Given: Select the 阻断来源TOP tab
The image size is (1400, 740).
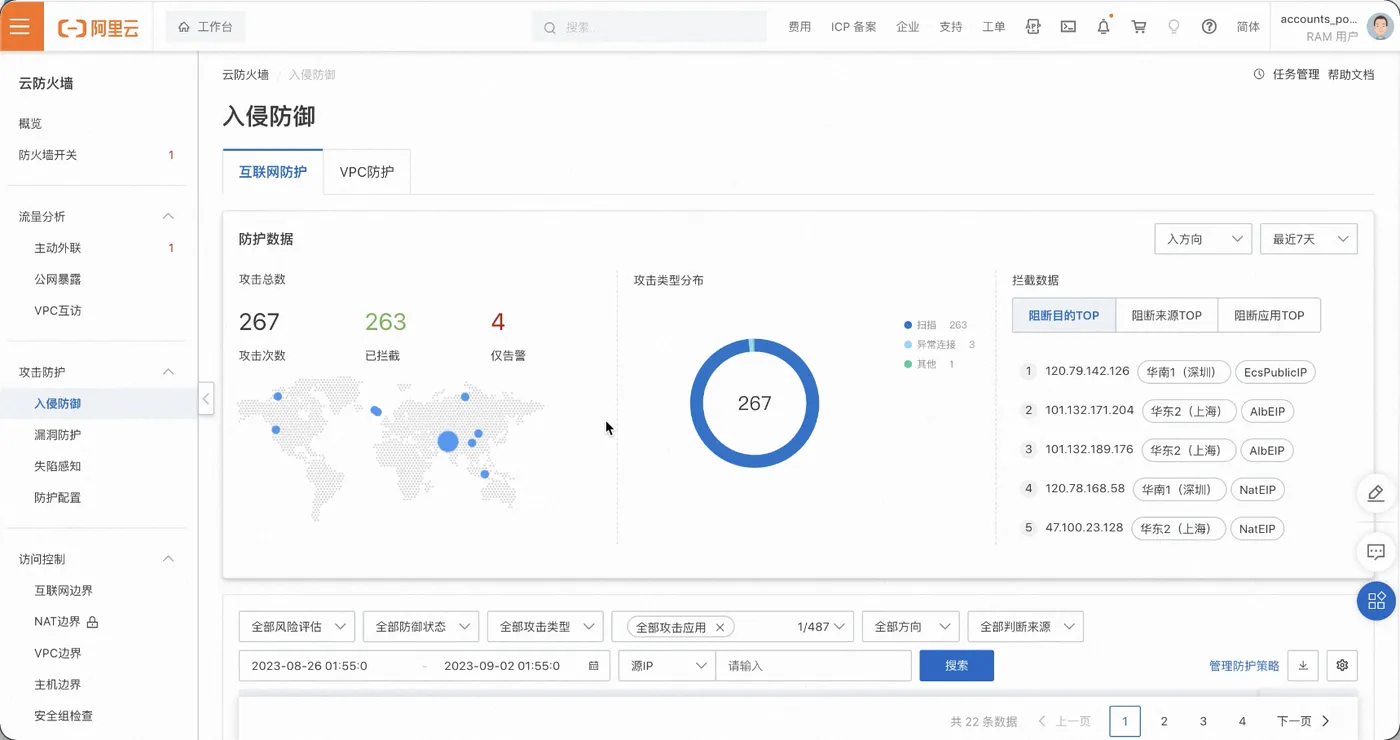Looking at the screenshot, I should (1166, 315).
